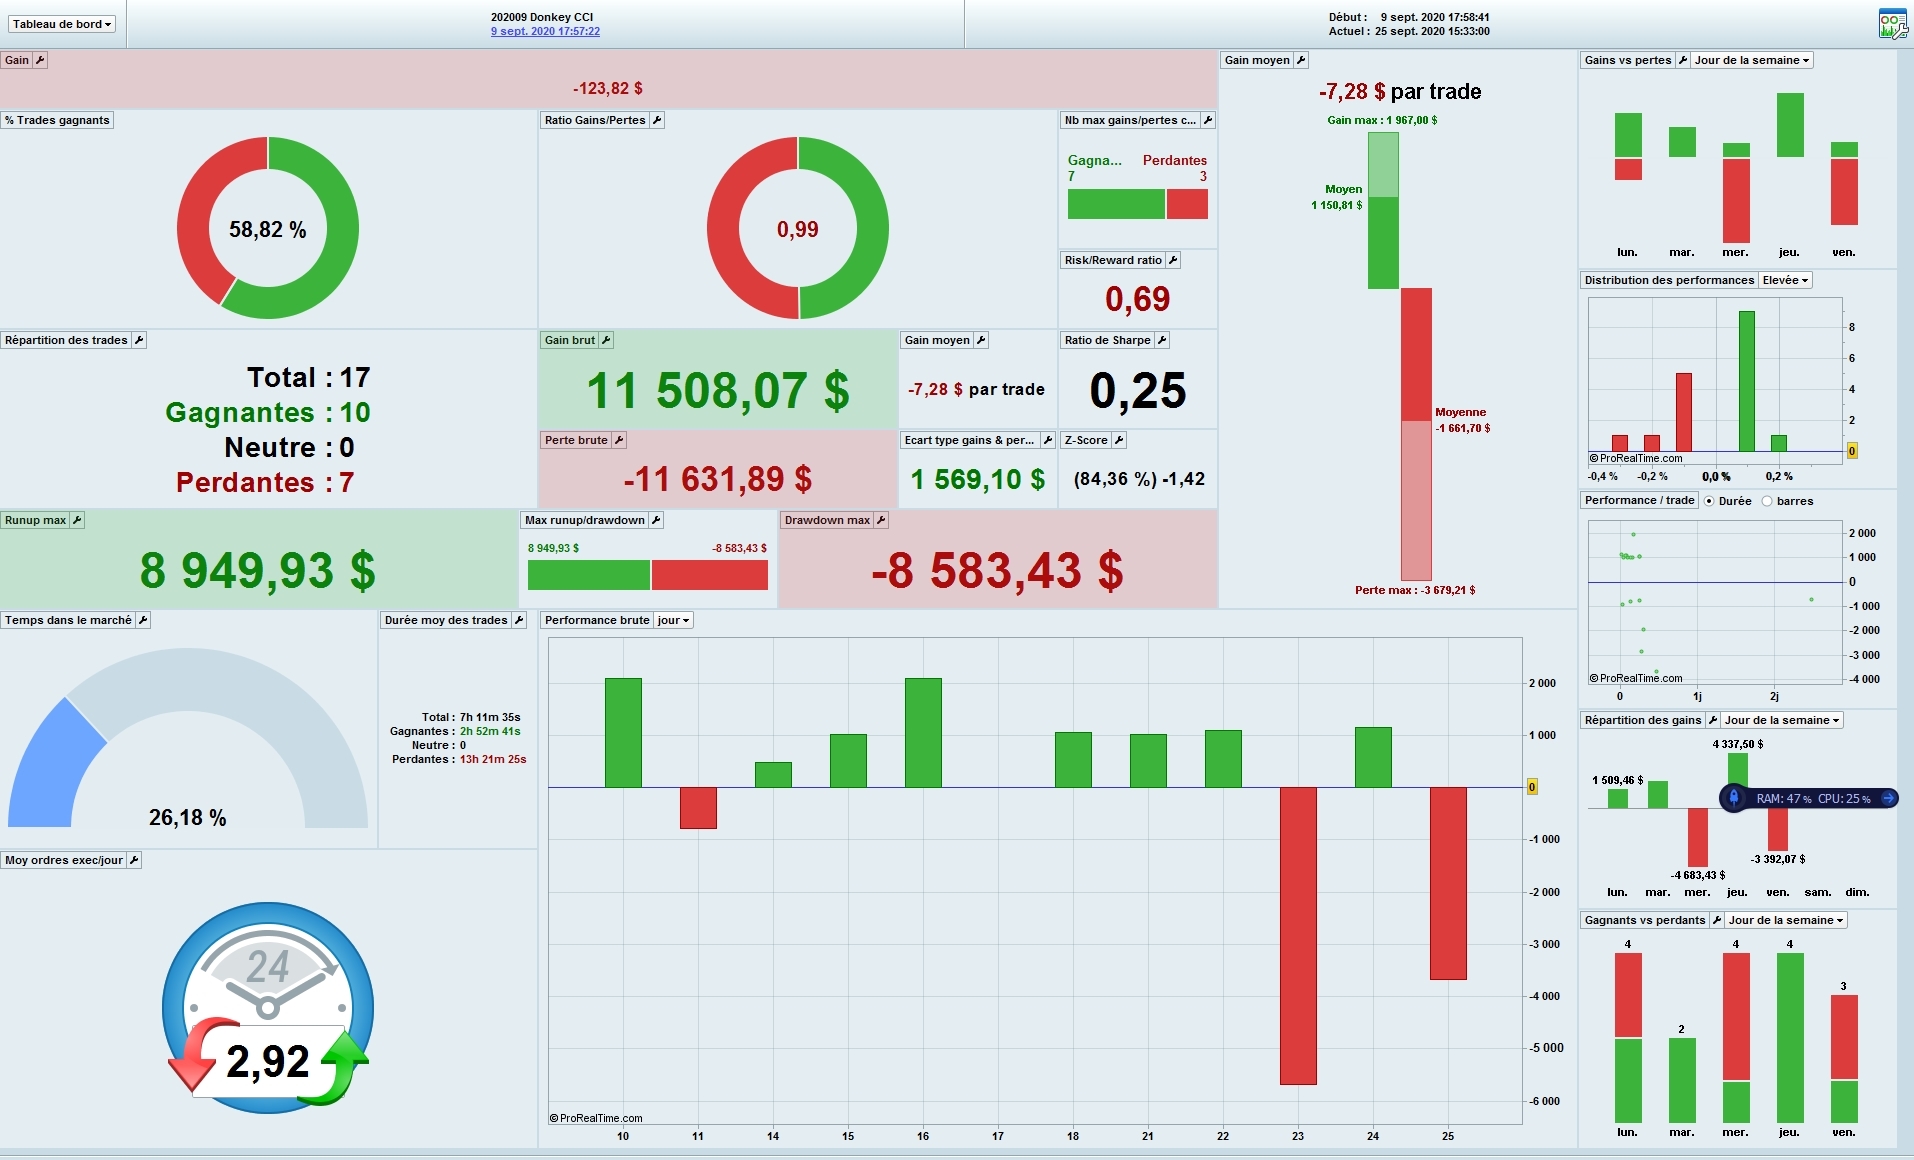The image size is (1914, 1160).
Task: Select the Durée radio button
Action: (1709, 501)
